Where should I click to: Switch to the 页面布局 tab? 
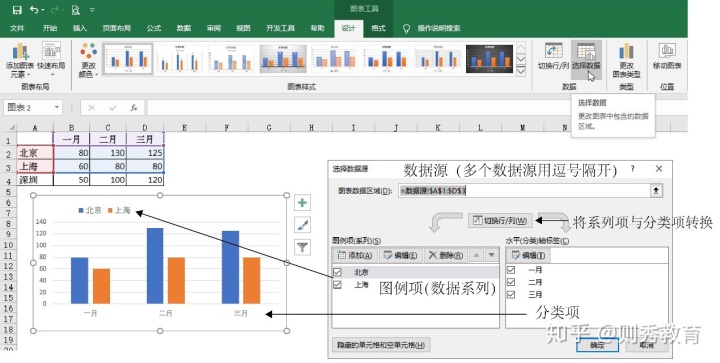coord(117,28)
